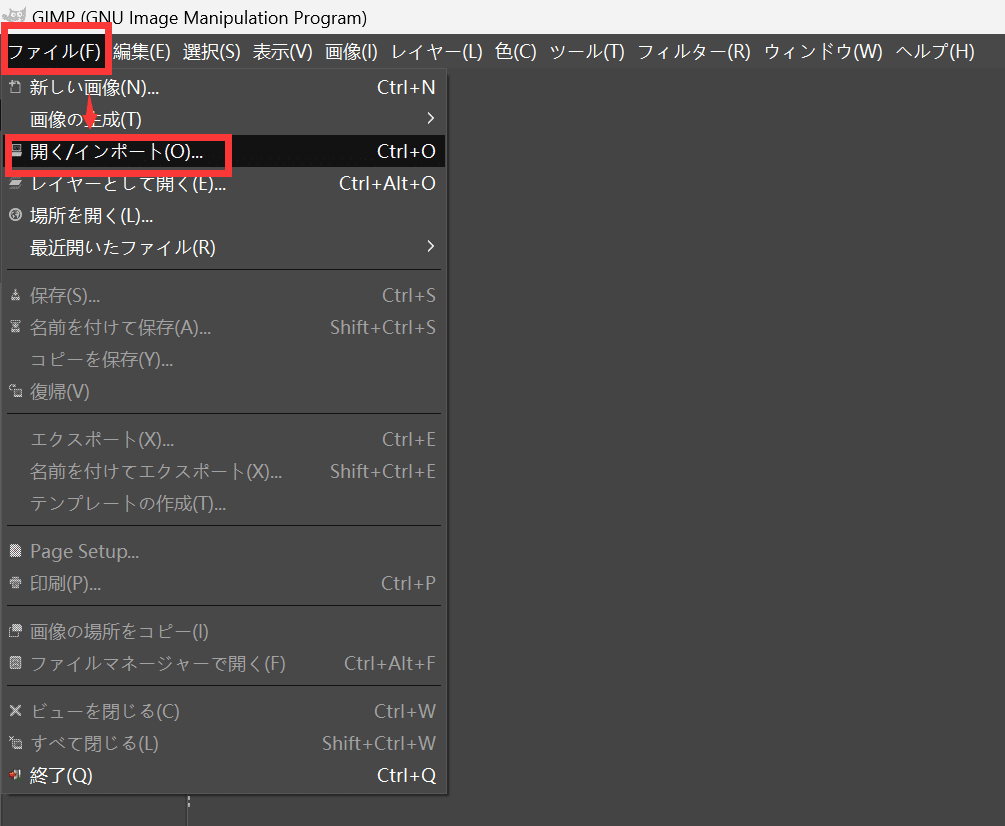Choose レイヤーとして開く(E)... menu entry
The height and width of the screenshot is (826, 1005).
pos(224,183)
